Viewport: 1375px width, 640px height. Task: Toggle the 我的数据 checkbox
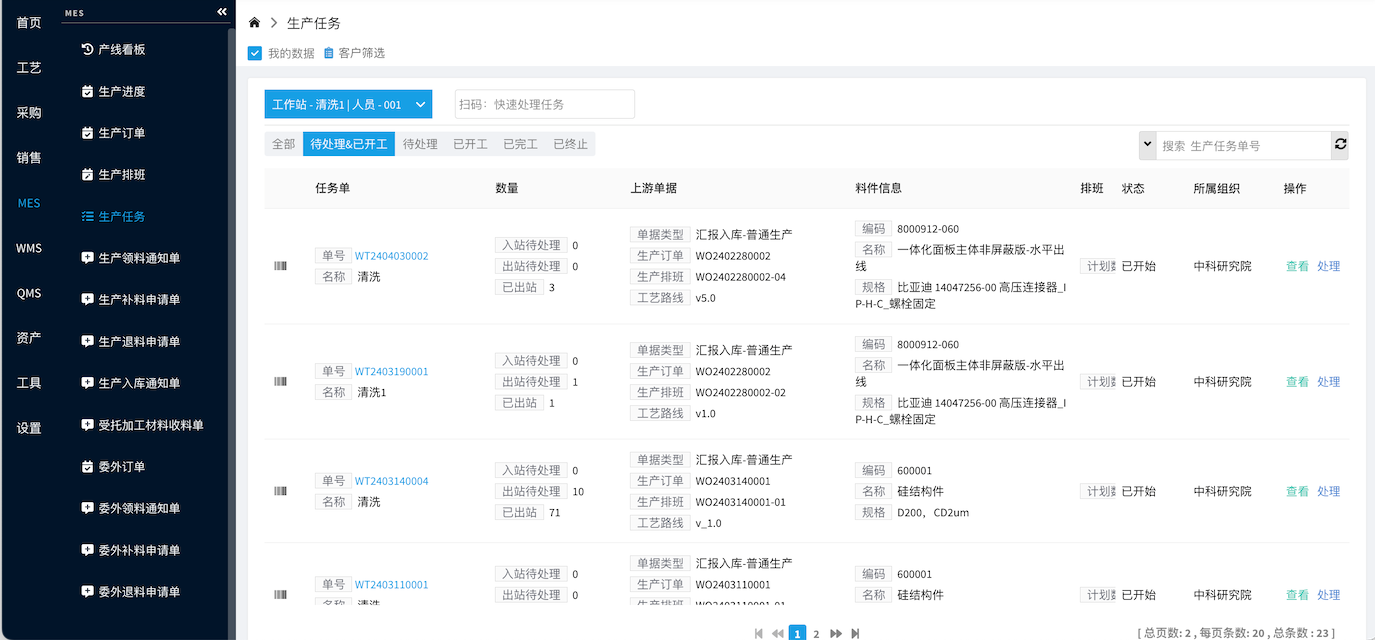255,53
